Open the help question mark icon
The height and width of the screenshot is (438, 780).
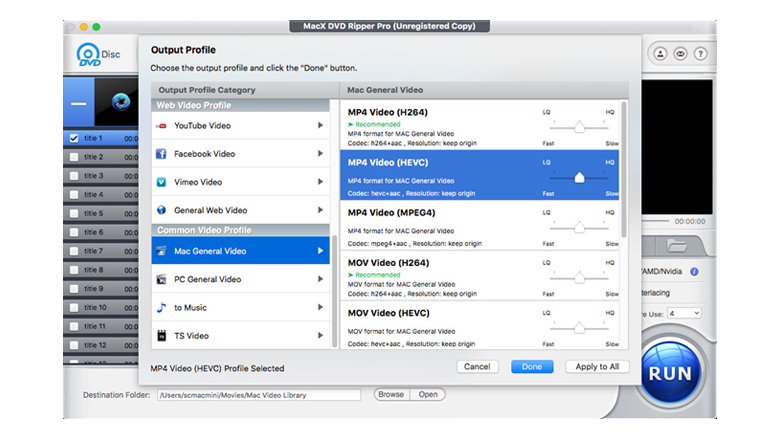(700, 54)
